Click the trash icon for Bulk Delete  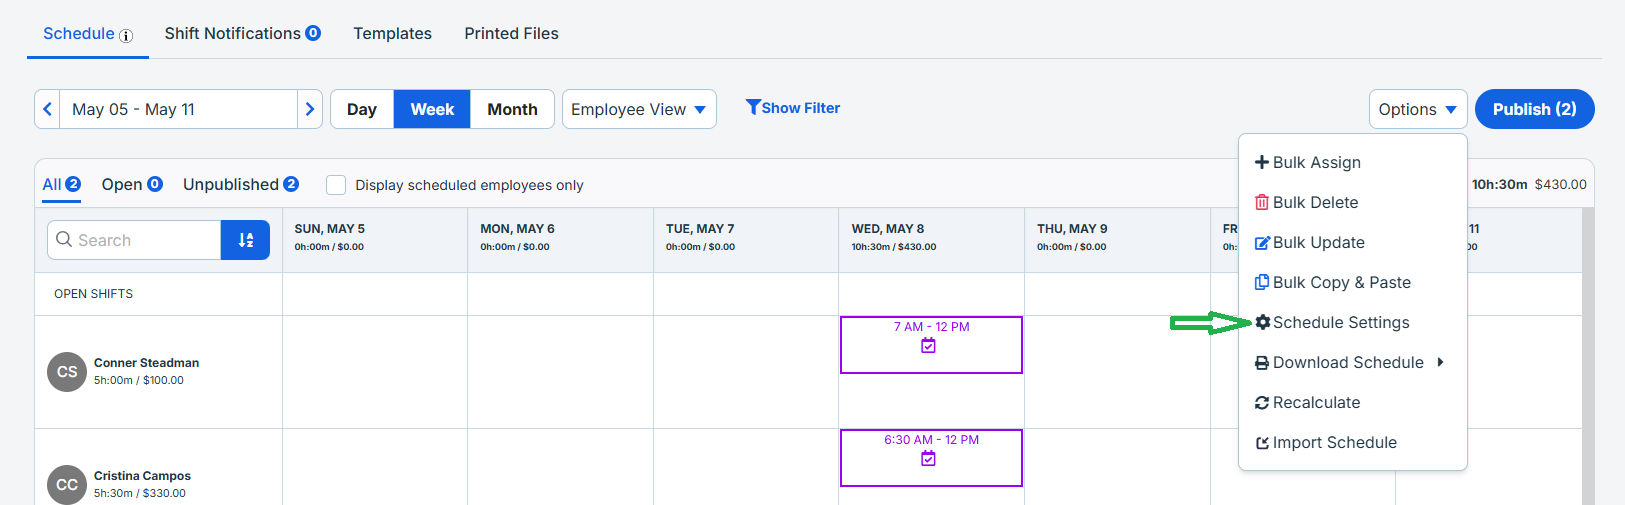point(1262,202)
